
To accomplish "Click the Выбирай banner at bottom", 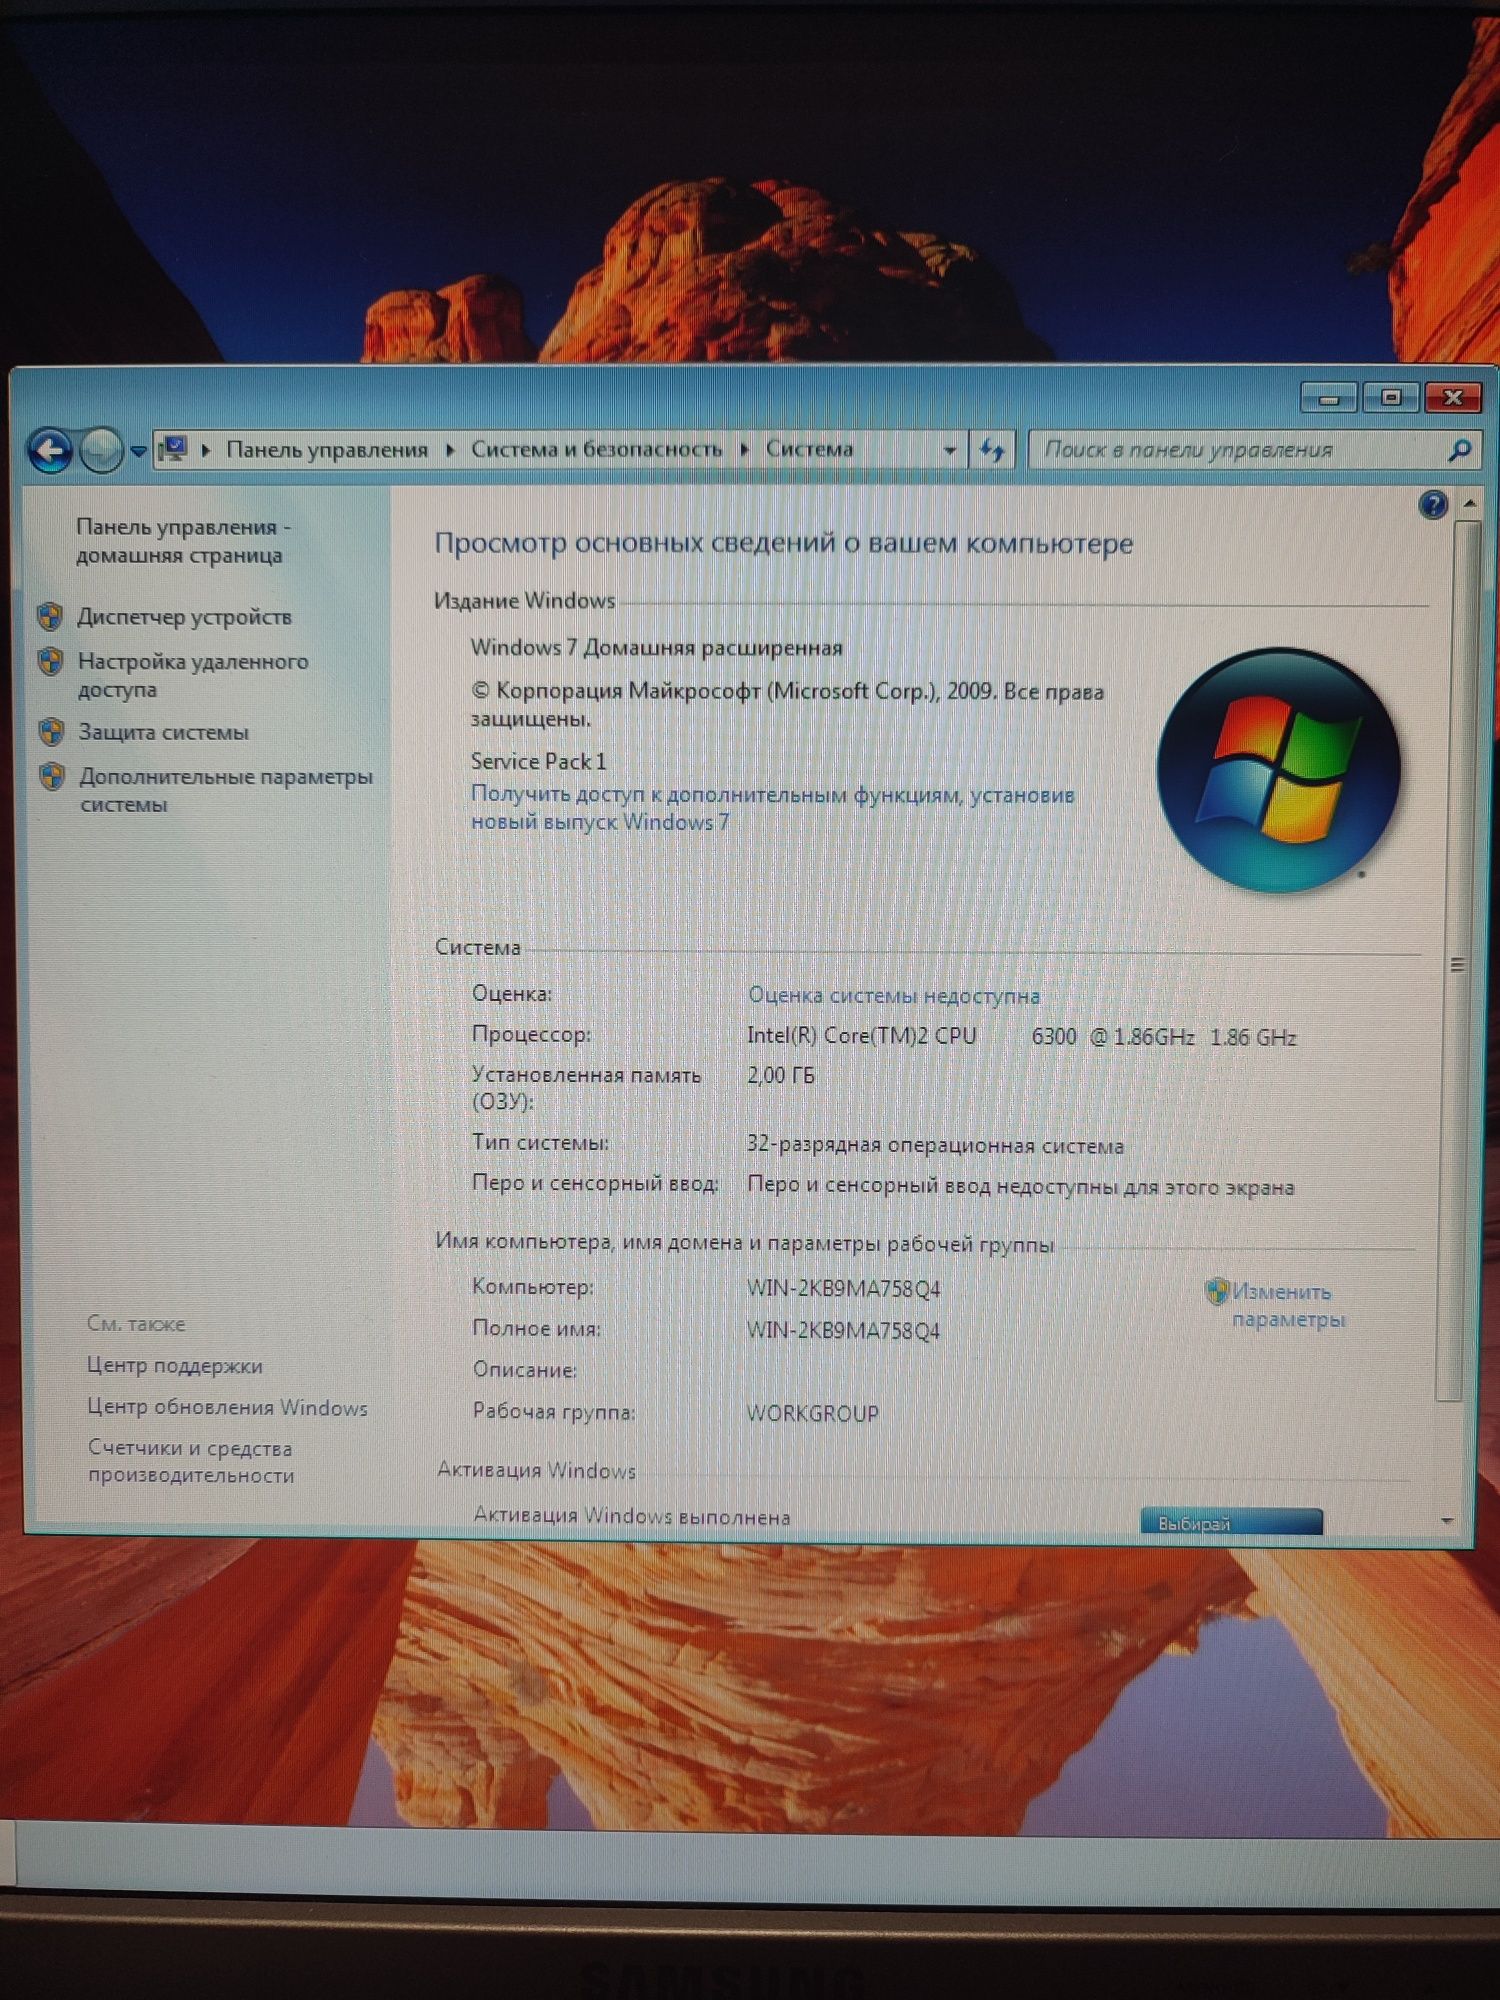I will point(1231,1522).
